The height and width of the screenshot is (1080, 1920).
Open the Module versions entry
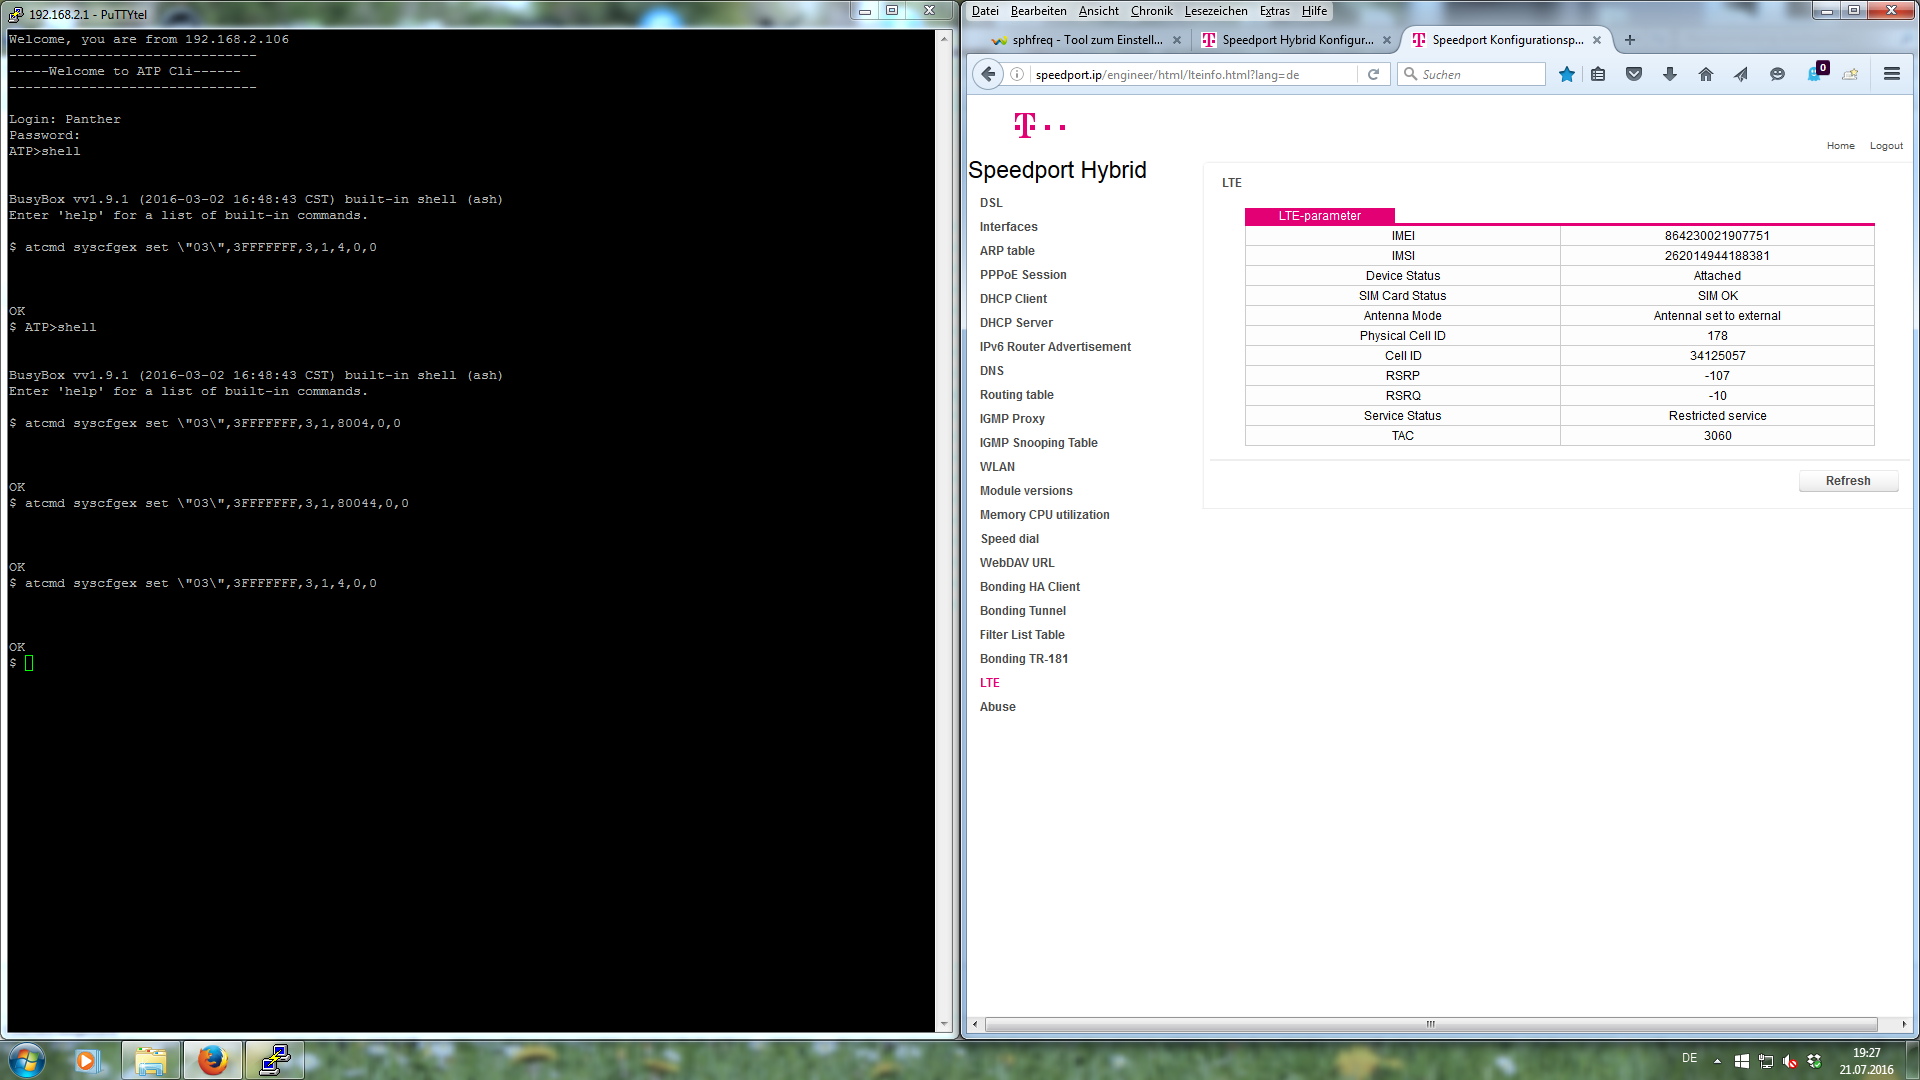tap(1026, 491)
